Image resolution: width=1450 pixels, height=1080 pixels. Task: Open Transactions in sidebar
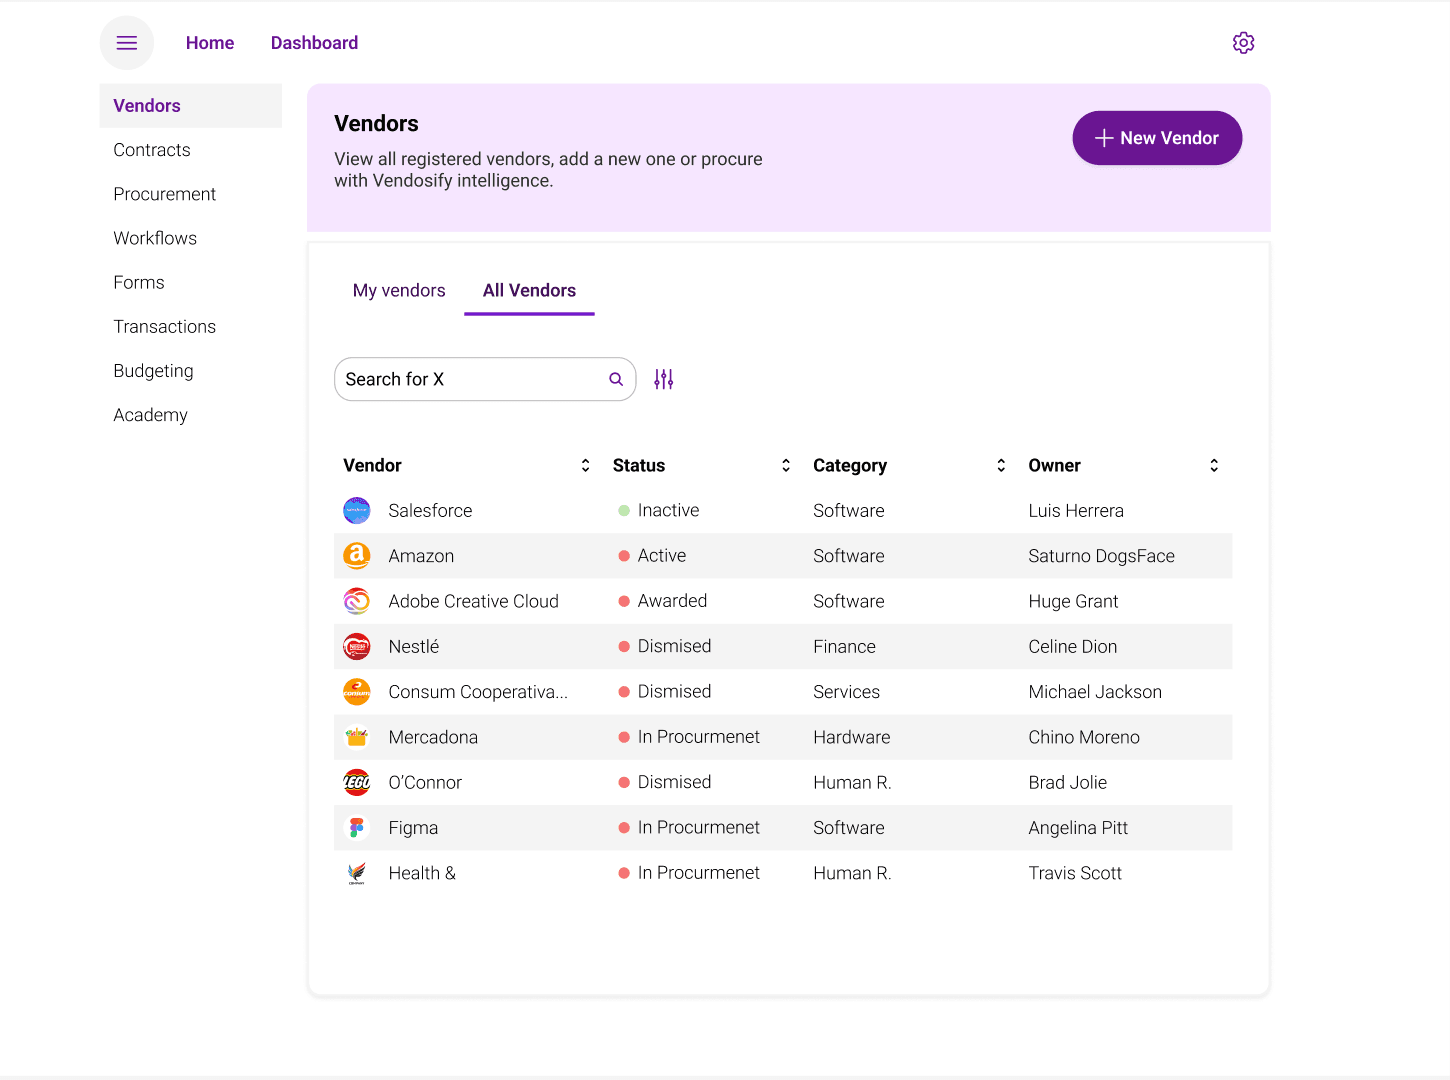tap(165, 327)
